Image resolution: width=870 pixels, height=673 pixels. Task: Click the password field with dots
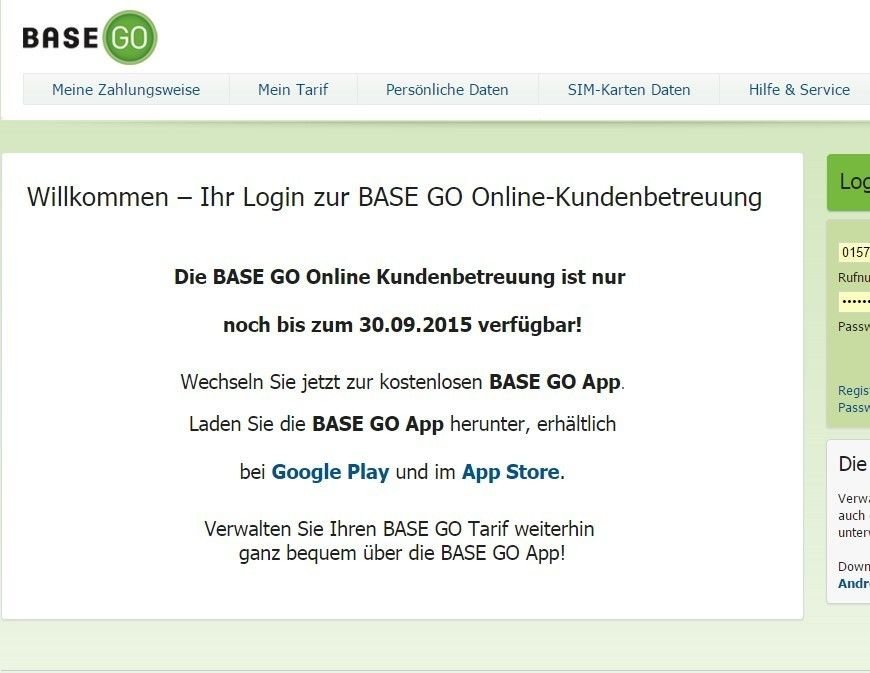(x=854, y=302)
